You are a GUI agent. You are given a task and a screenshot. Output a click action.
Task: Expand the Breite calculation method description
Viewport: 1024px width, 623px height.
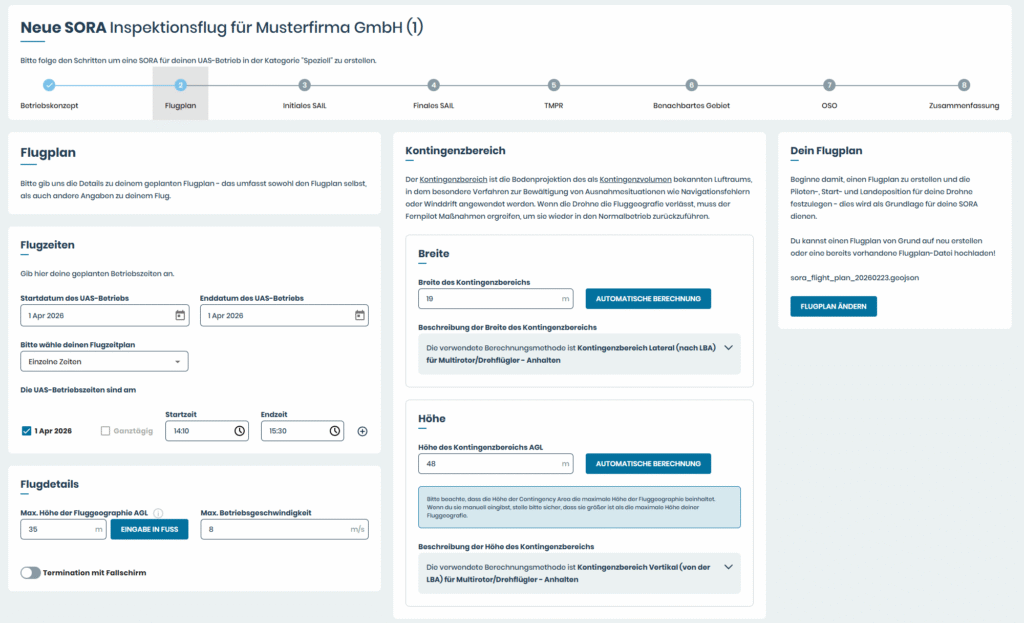(x=728, y=348)
